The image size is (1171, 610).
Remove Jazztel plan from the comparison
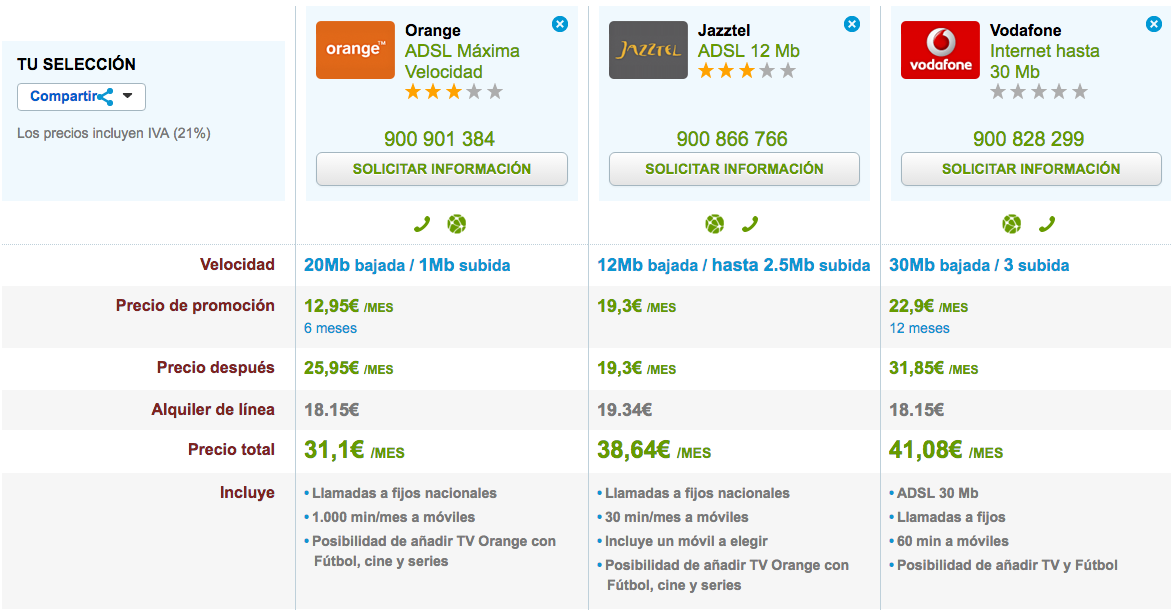click(x=852, y=24)
